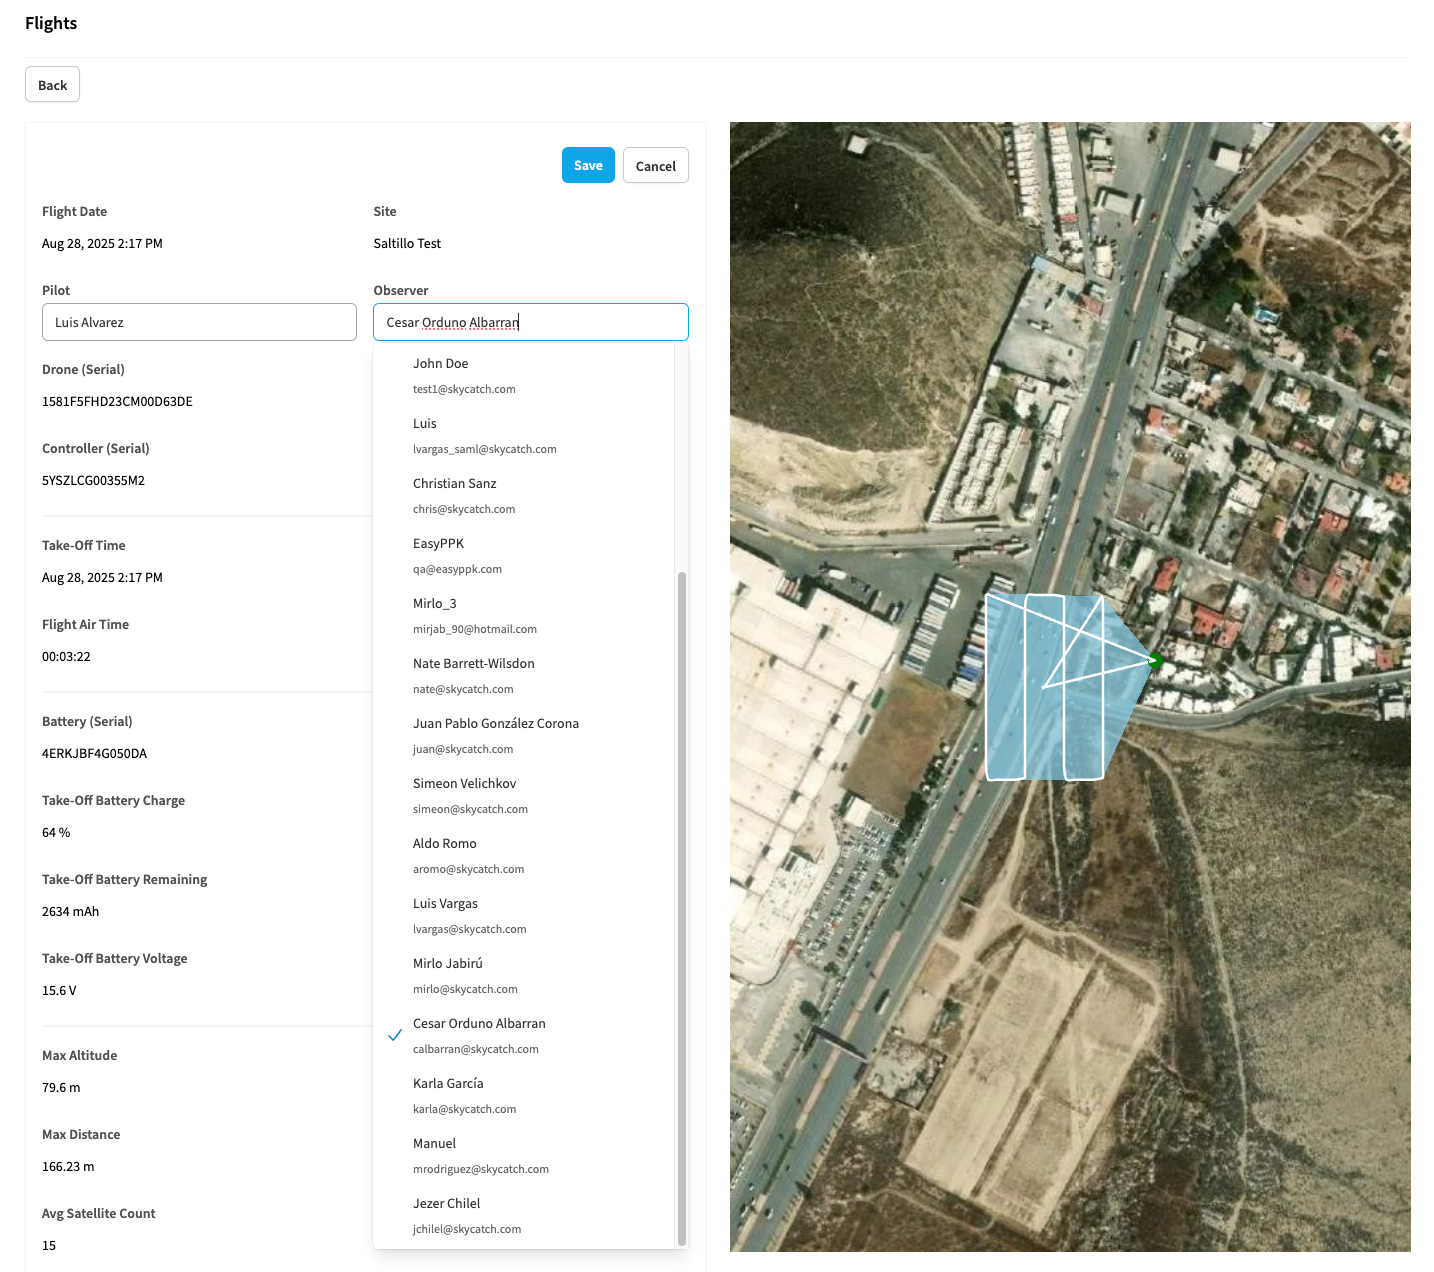Select Mirlo_3 from the dropdown list

point(524,616)
